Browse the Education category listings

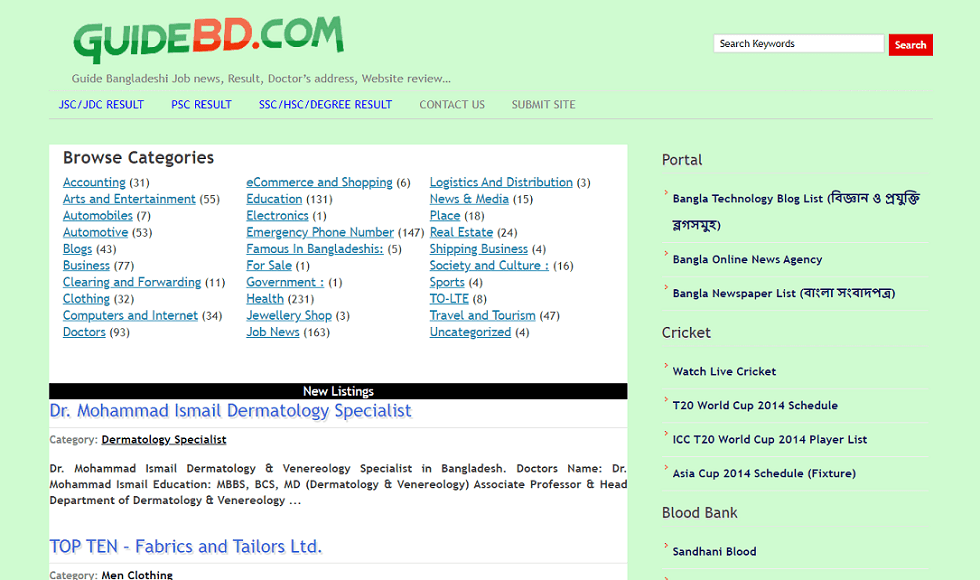coord(274,198)
